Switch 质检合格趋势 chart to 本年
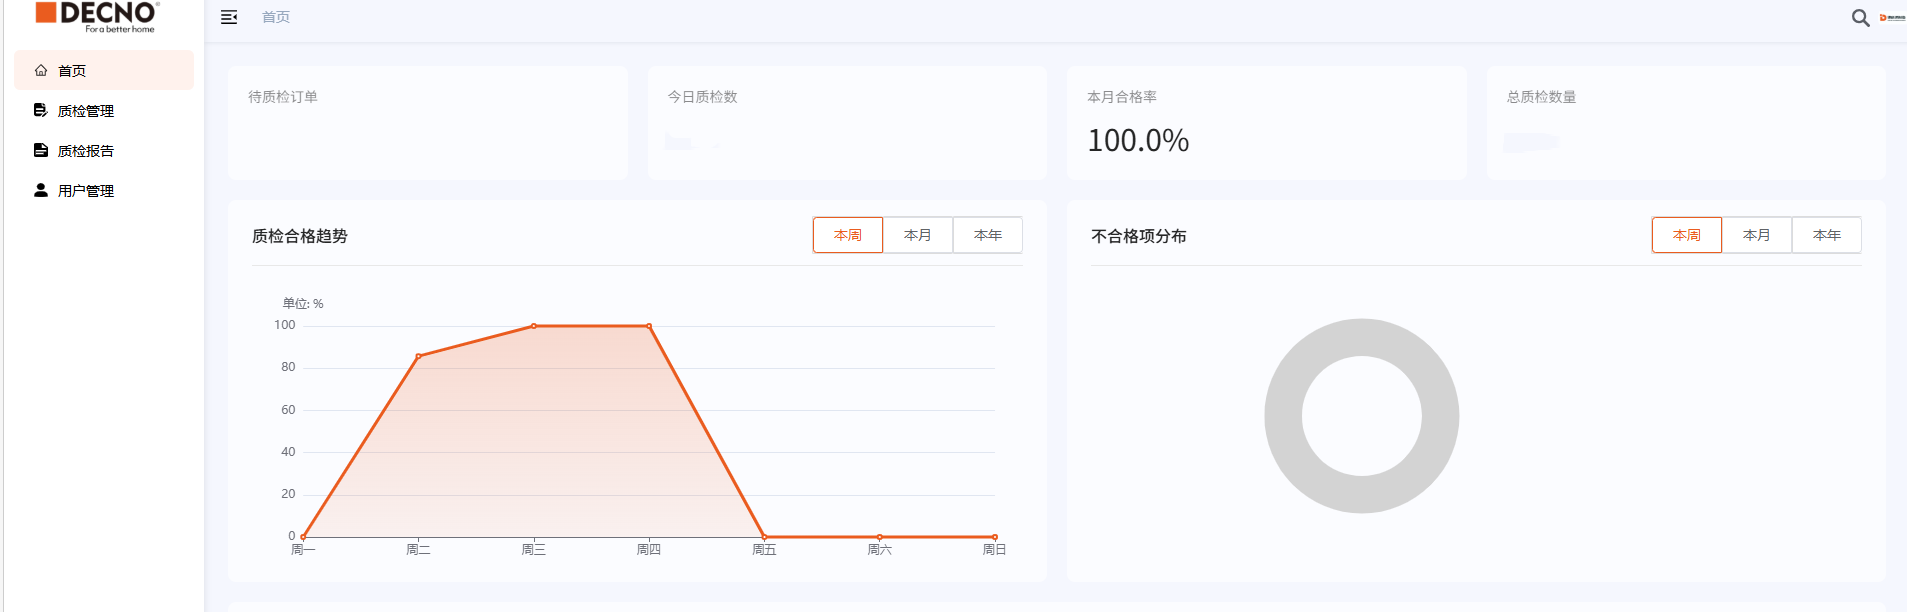1907x612 pixels. (x=987, y=235)
